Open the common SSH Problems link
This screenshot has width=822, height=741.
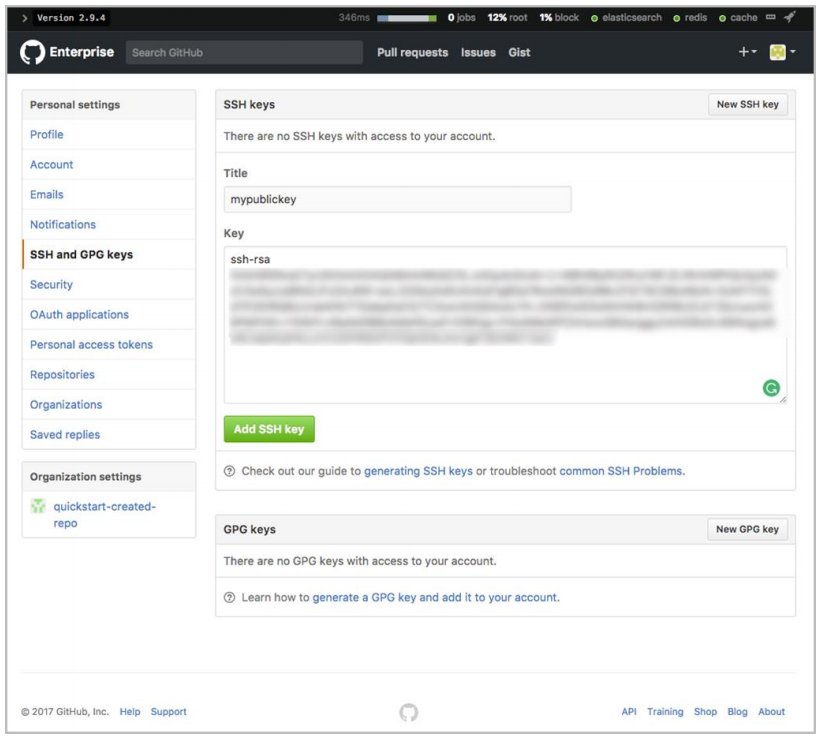(622, 471)
